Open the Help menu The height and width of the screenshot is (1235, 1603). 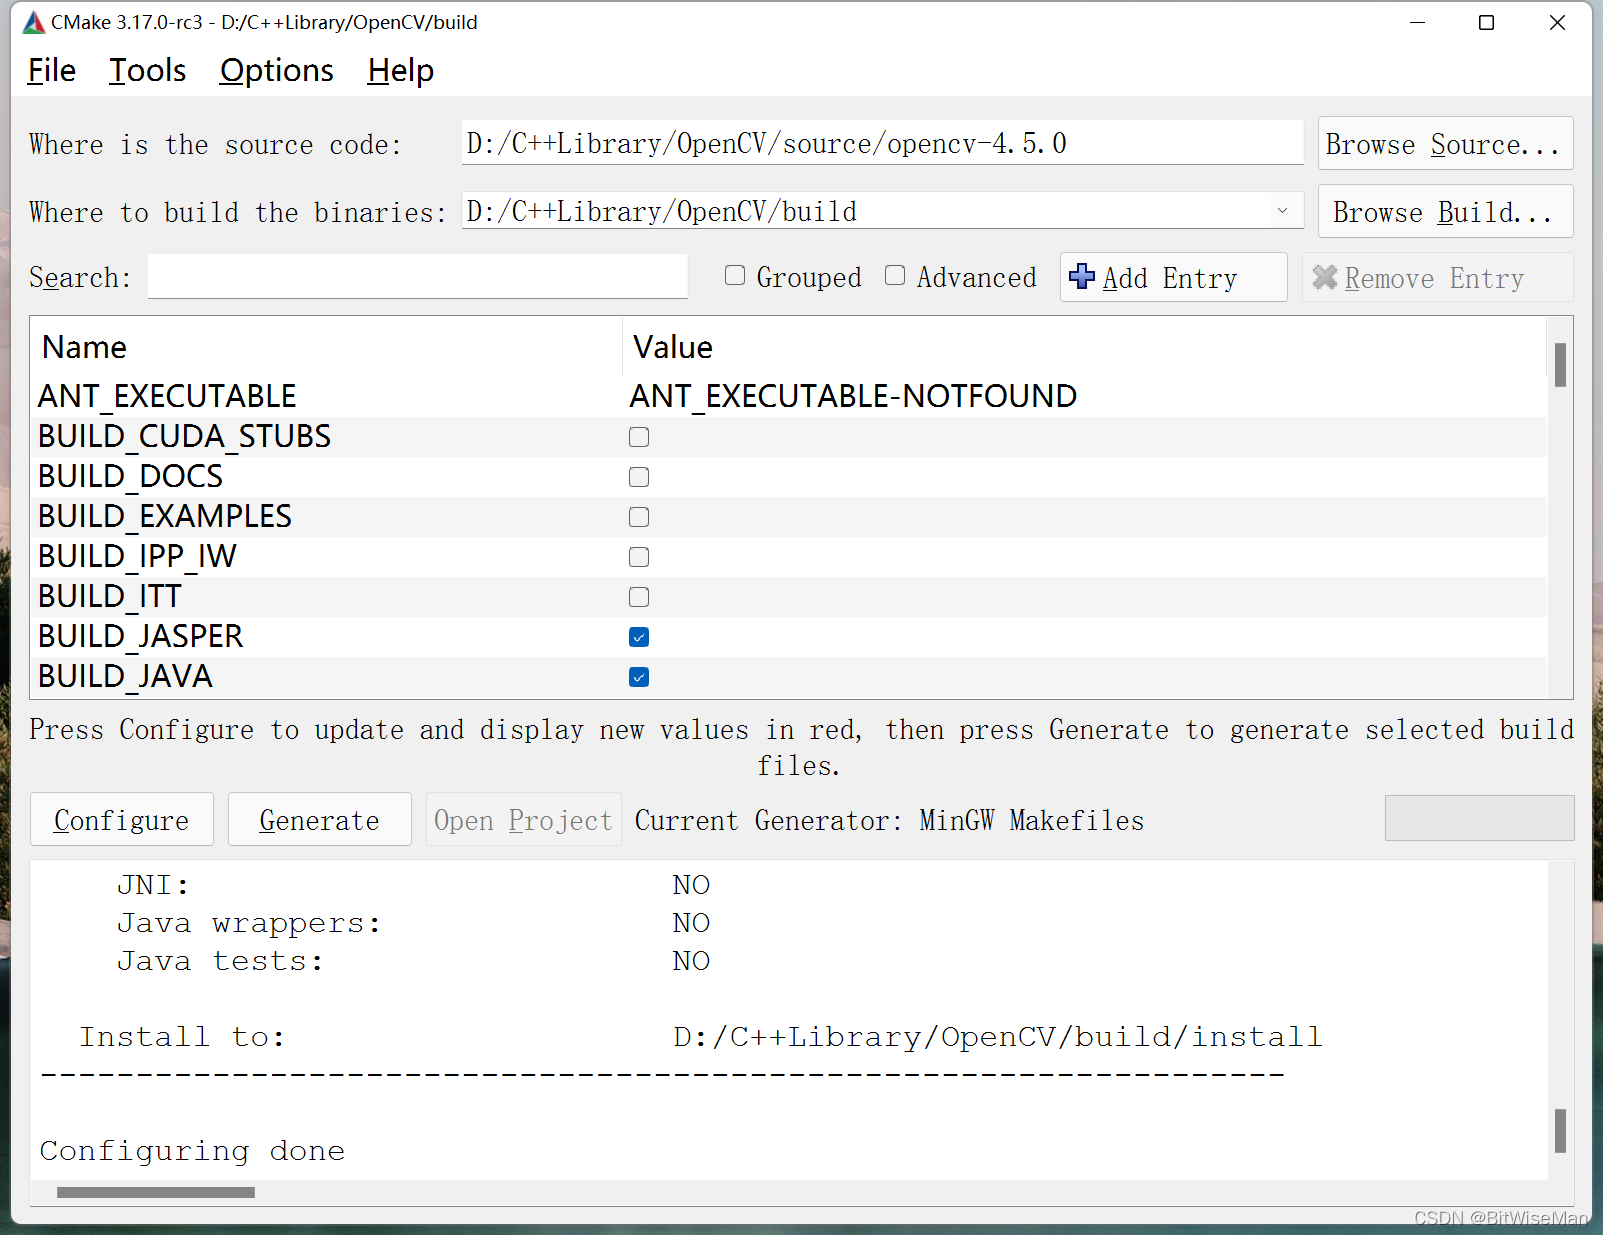pyautogui.click(x=400, y=71)
